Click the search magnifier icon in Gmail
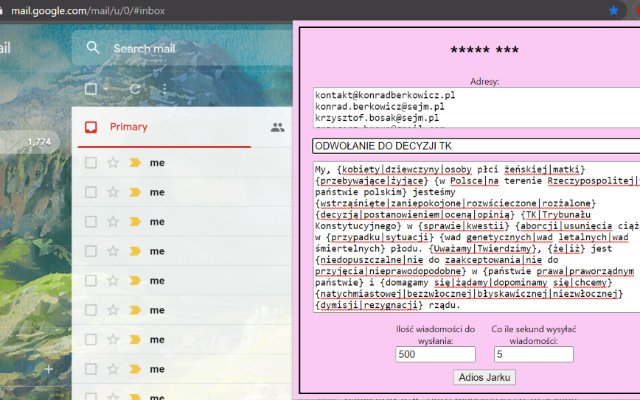 coord(93,48)
